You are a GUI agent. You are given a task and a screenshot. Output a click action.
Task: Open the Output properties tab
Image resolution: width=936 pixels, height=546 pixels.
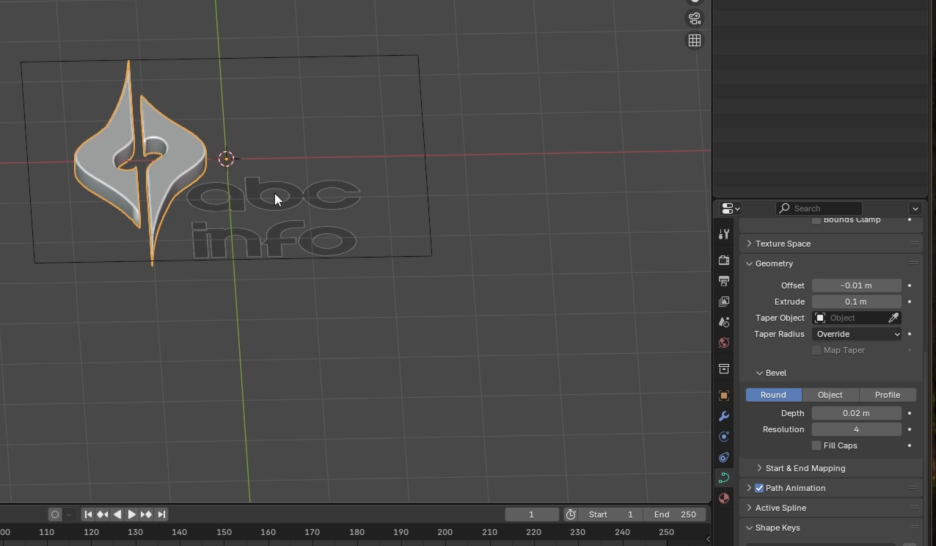(x=724, y=280)
